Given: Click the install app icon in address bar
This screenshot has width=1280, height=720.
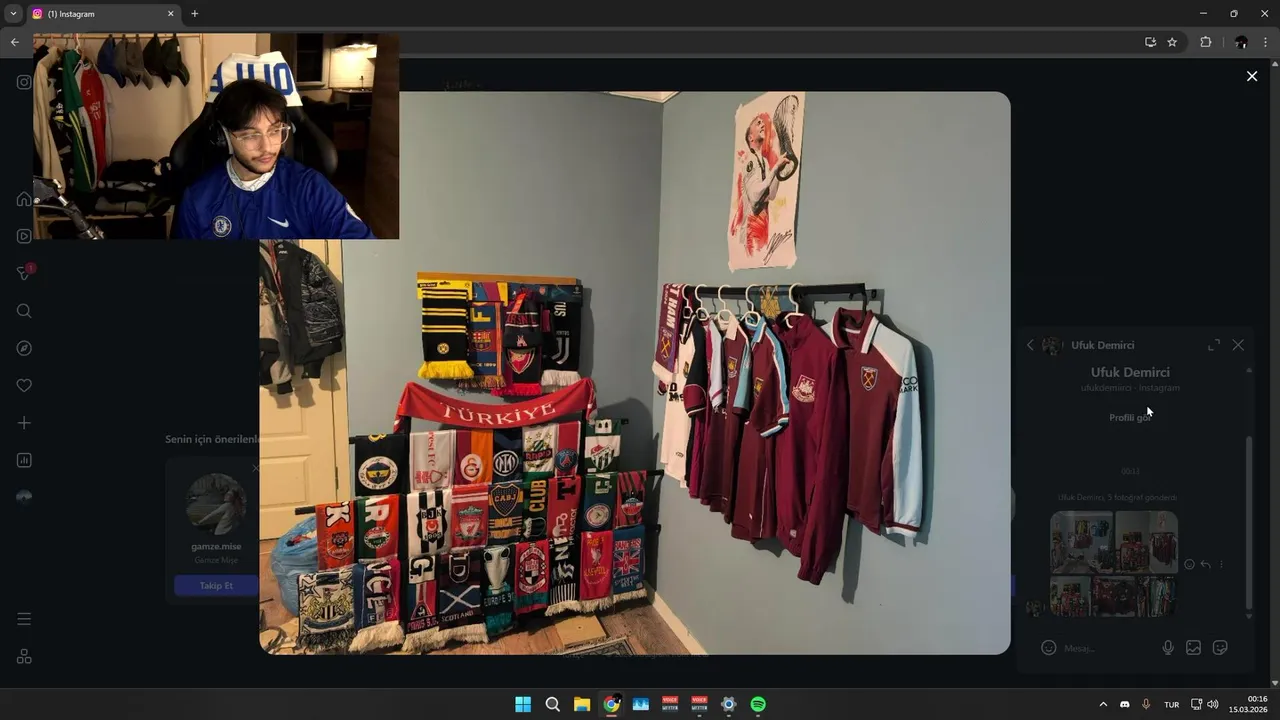Looking at the screenshot, I should click(x=1150, y=42).
